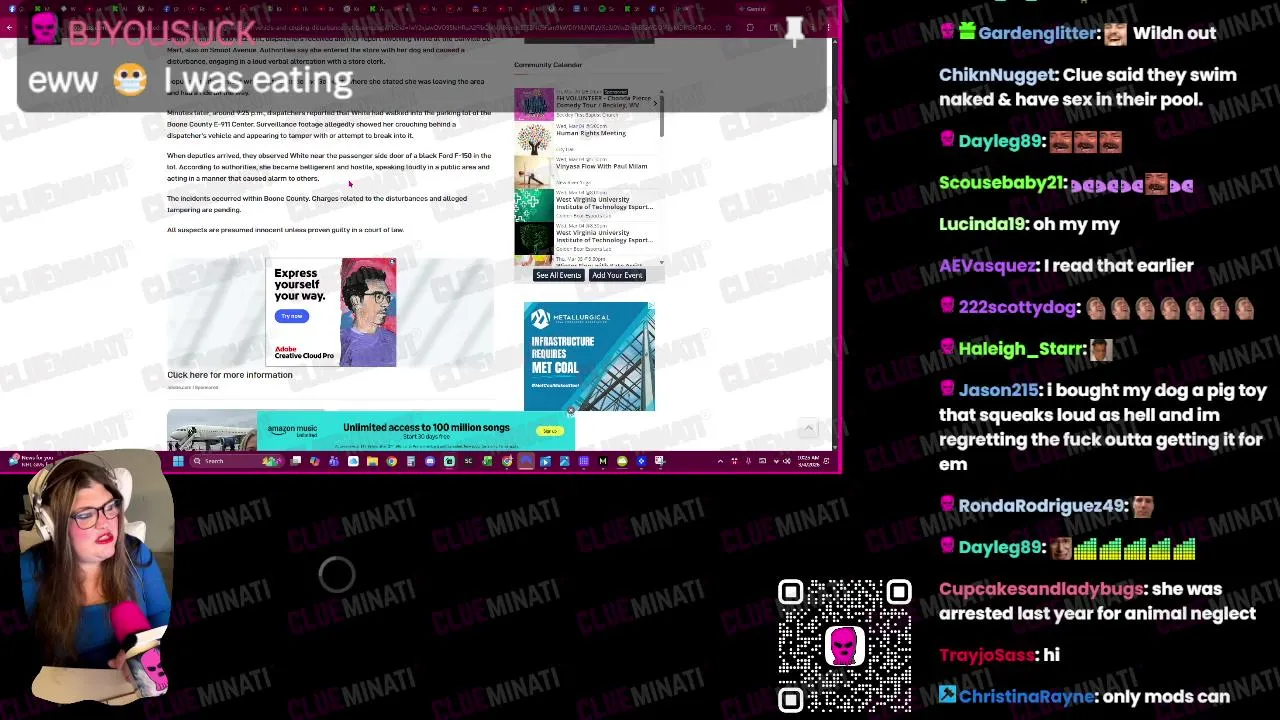
Task: Show hidden system tray icons
Action: (719, 461)
